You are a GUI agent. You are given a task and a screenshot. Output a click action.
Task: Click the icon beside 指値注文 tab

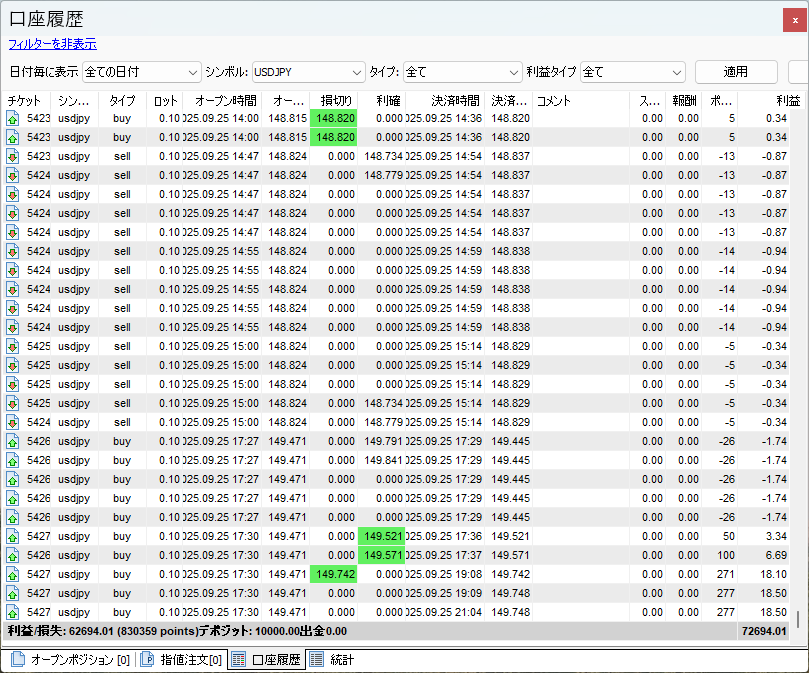[x=147, y=660]
